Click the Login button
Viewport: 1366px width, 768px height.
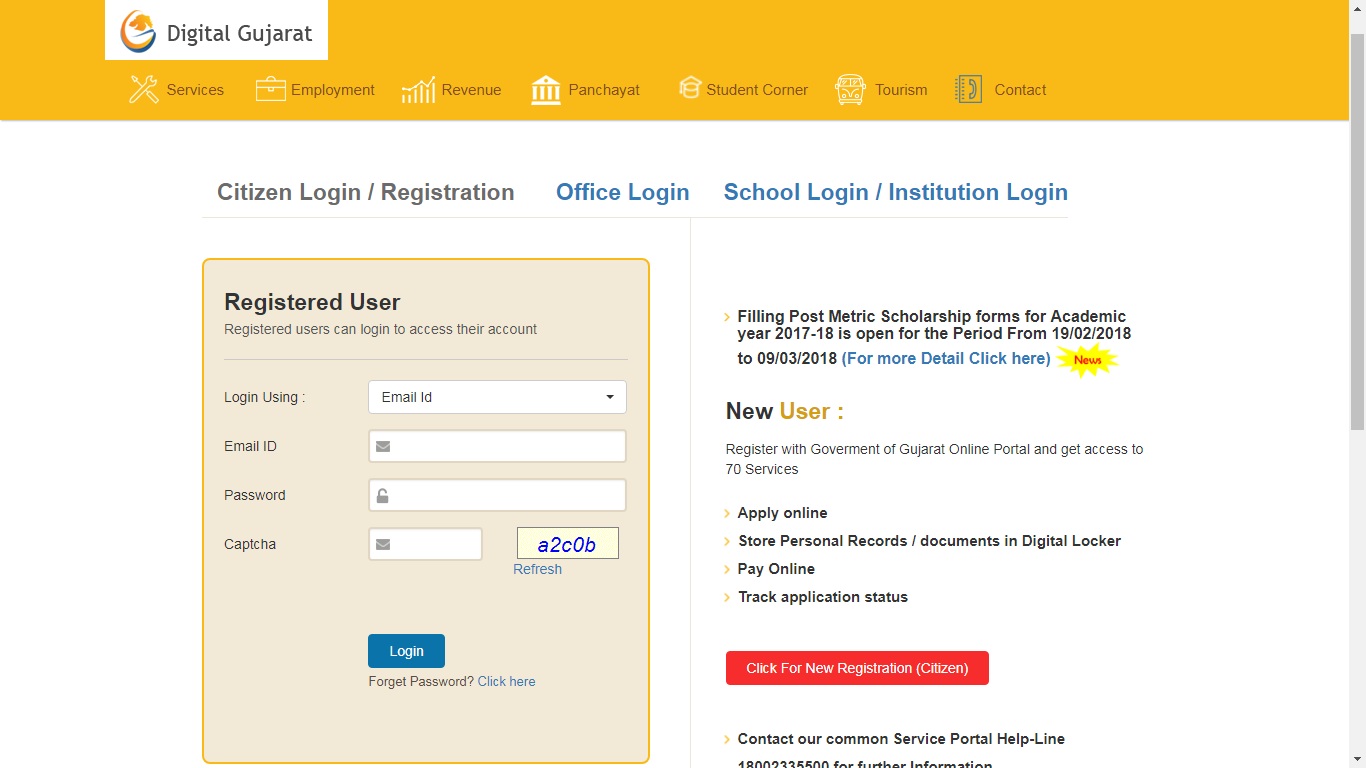click(x=406, y=651)
